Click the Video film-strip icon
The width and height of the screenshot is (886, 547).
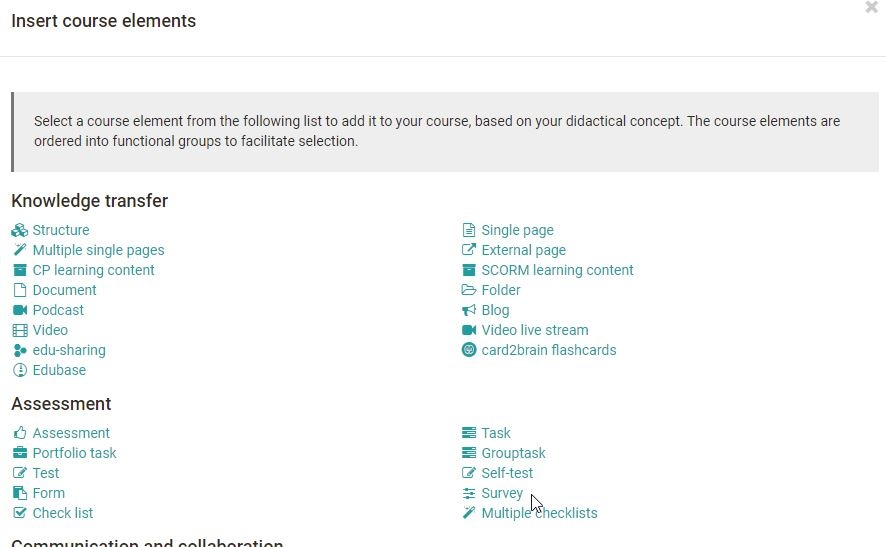click(x=20, y=330)
